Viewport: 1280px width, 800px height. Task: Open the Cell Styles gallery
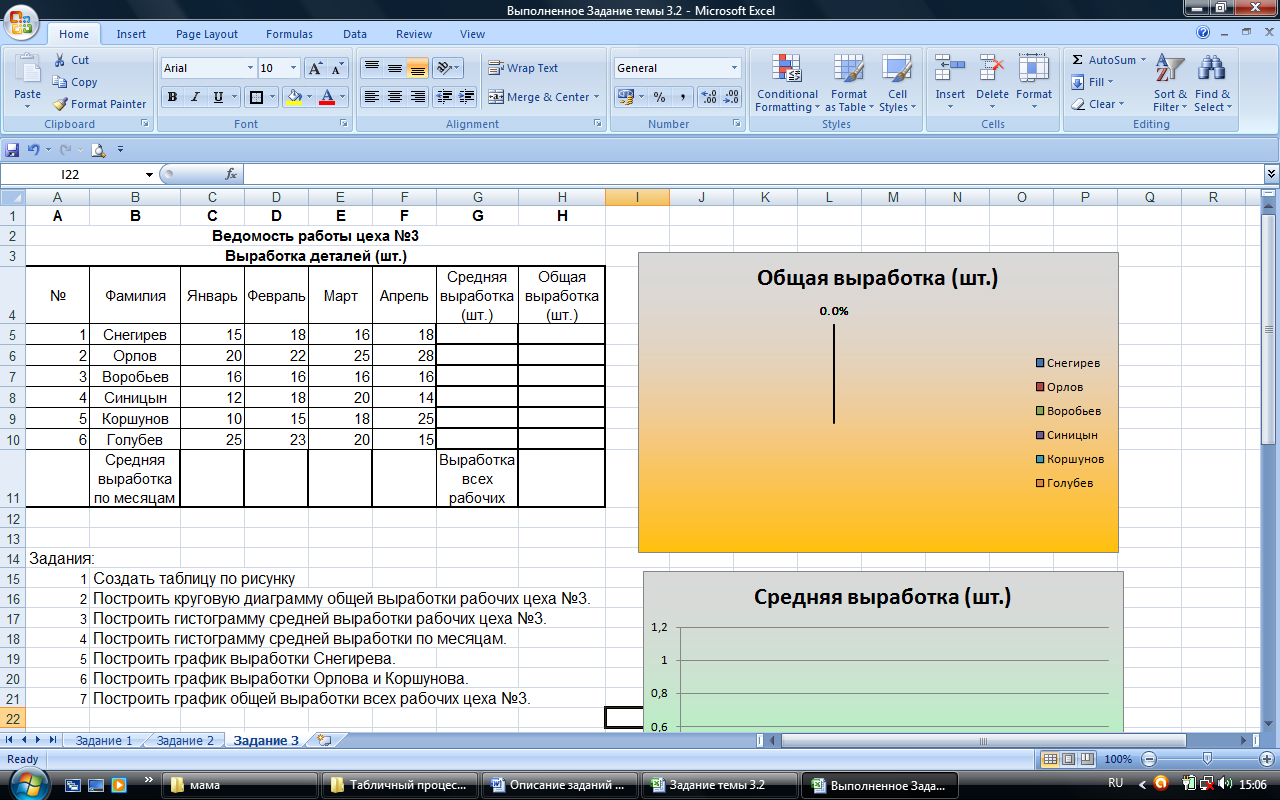(x=897, y=83)
